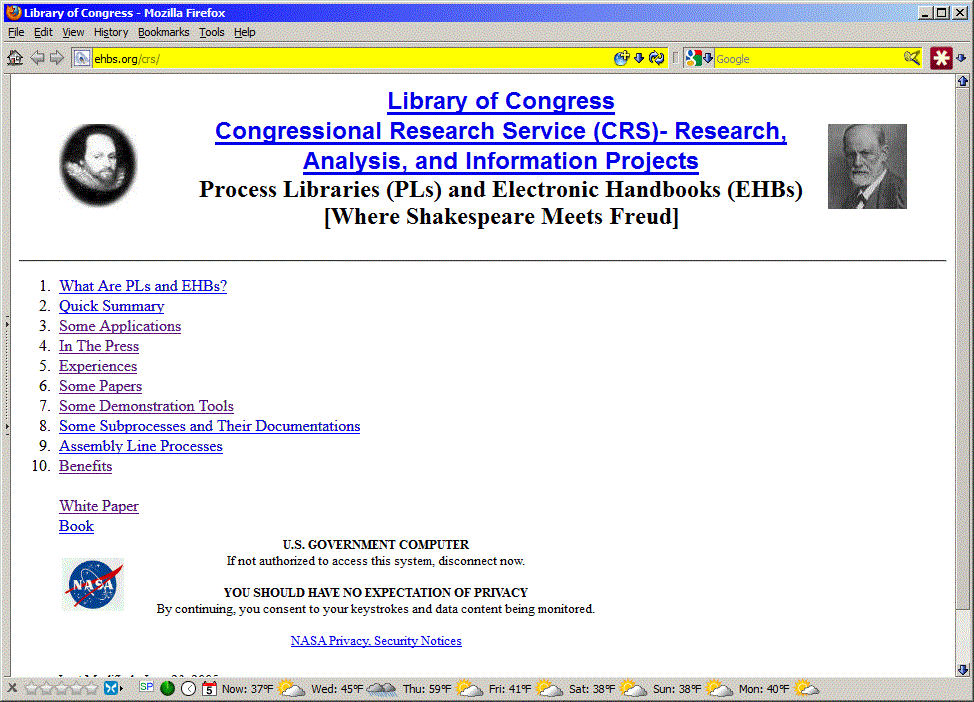Click the search magnifier go icon

(x=912, y=58)
